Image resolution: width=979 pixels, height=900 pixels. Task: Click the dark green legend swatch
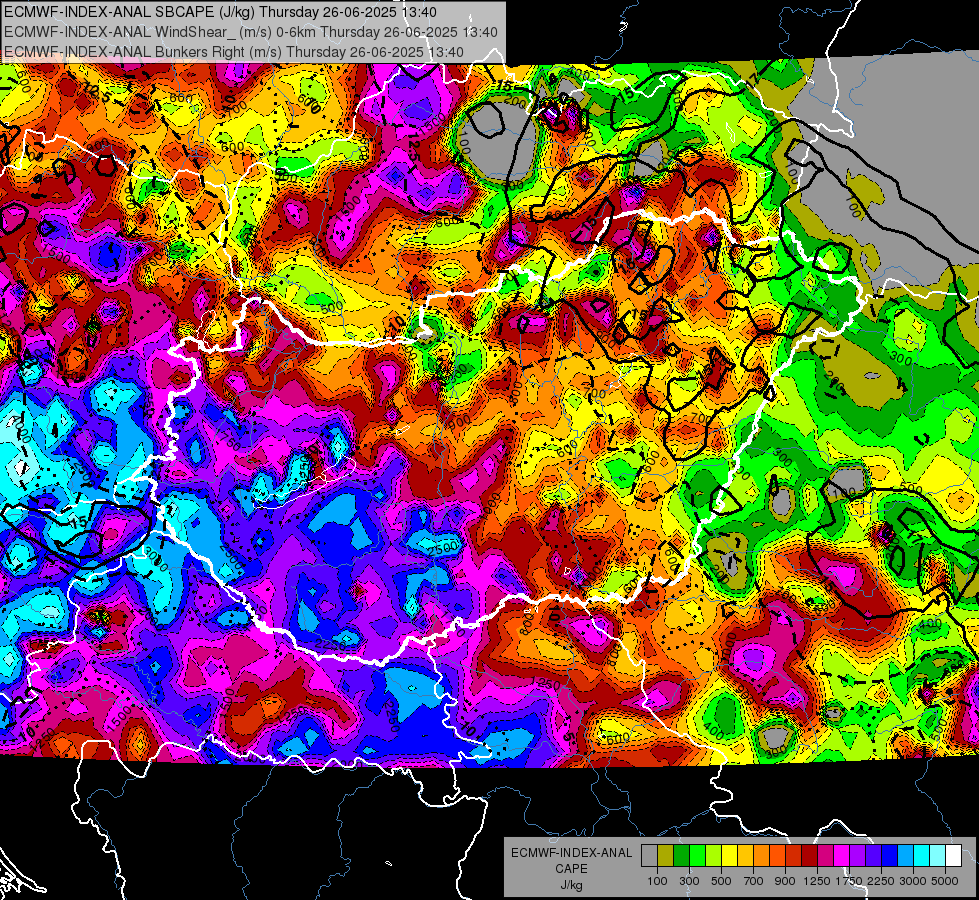click(681, 855)
